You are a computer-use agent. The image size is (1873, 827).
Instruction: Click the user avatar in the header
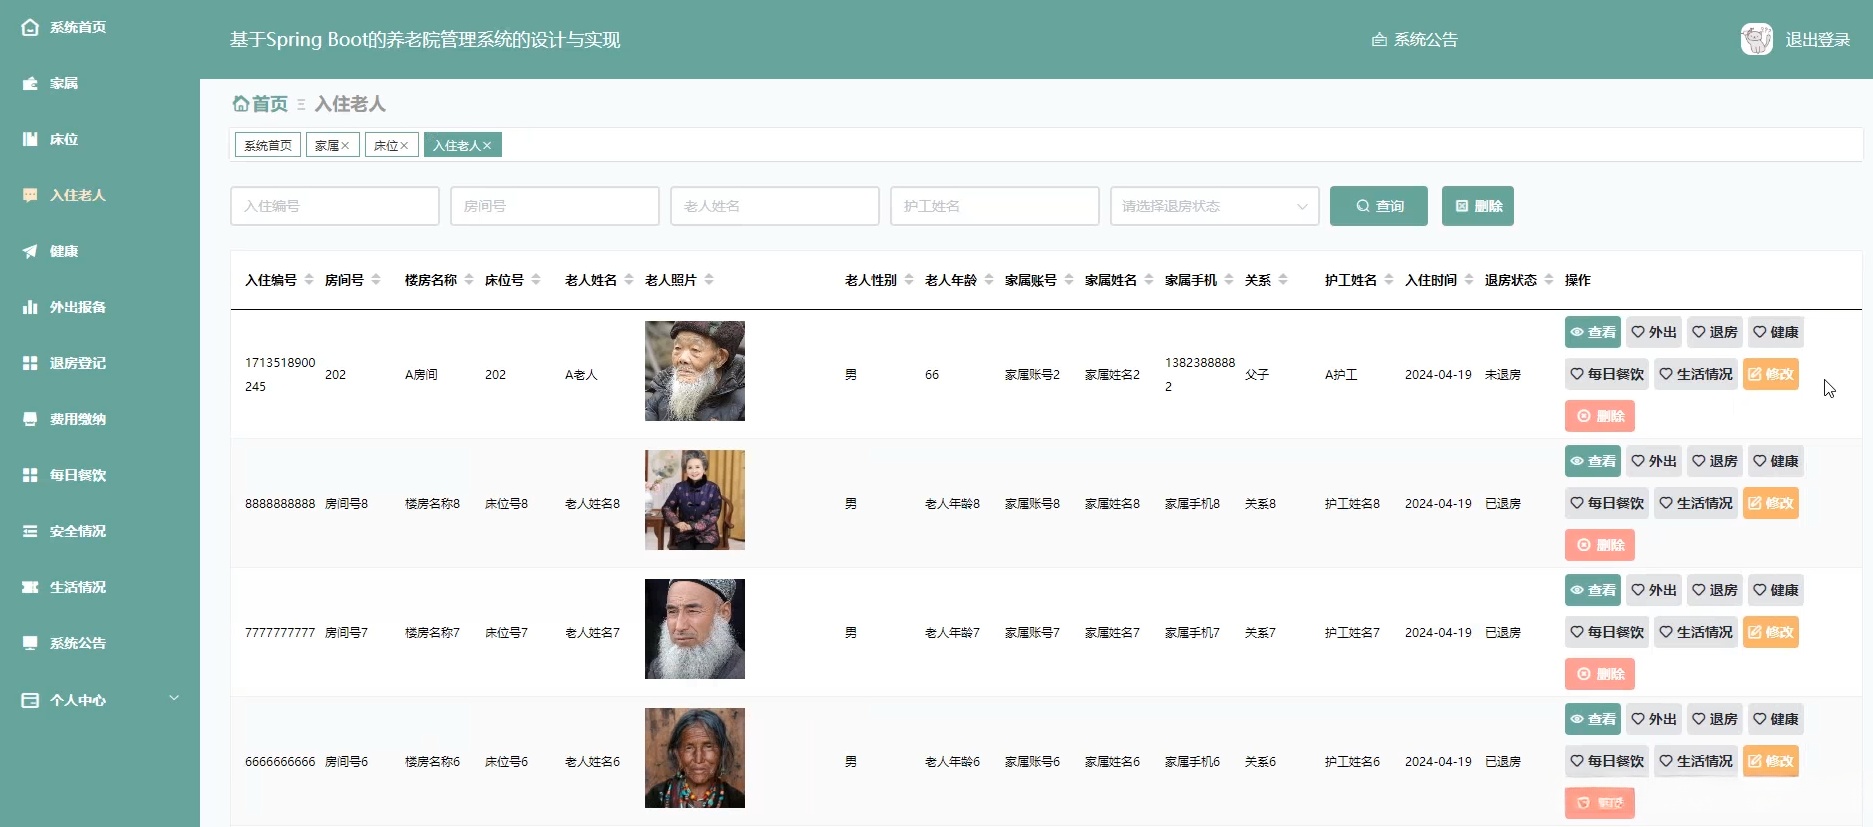click(x=1756, y=39)
